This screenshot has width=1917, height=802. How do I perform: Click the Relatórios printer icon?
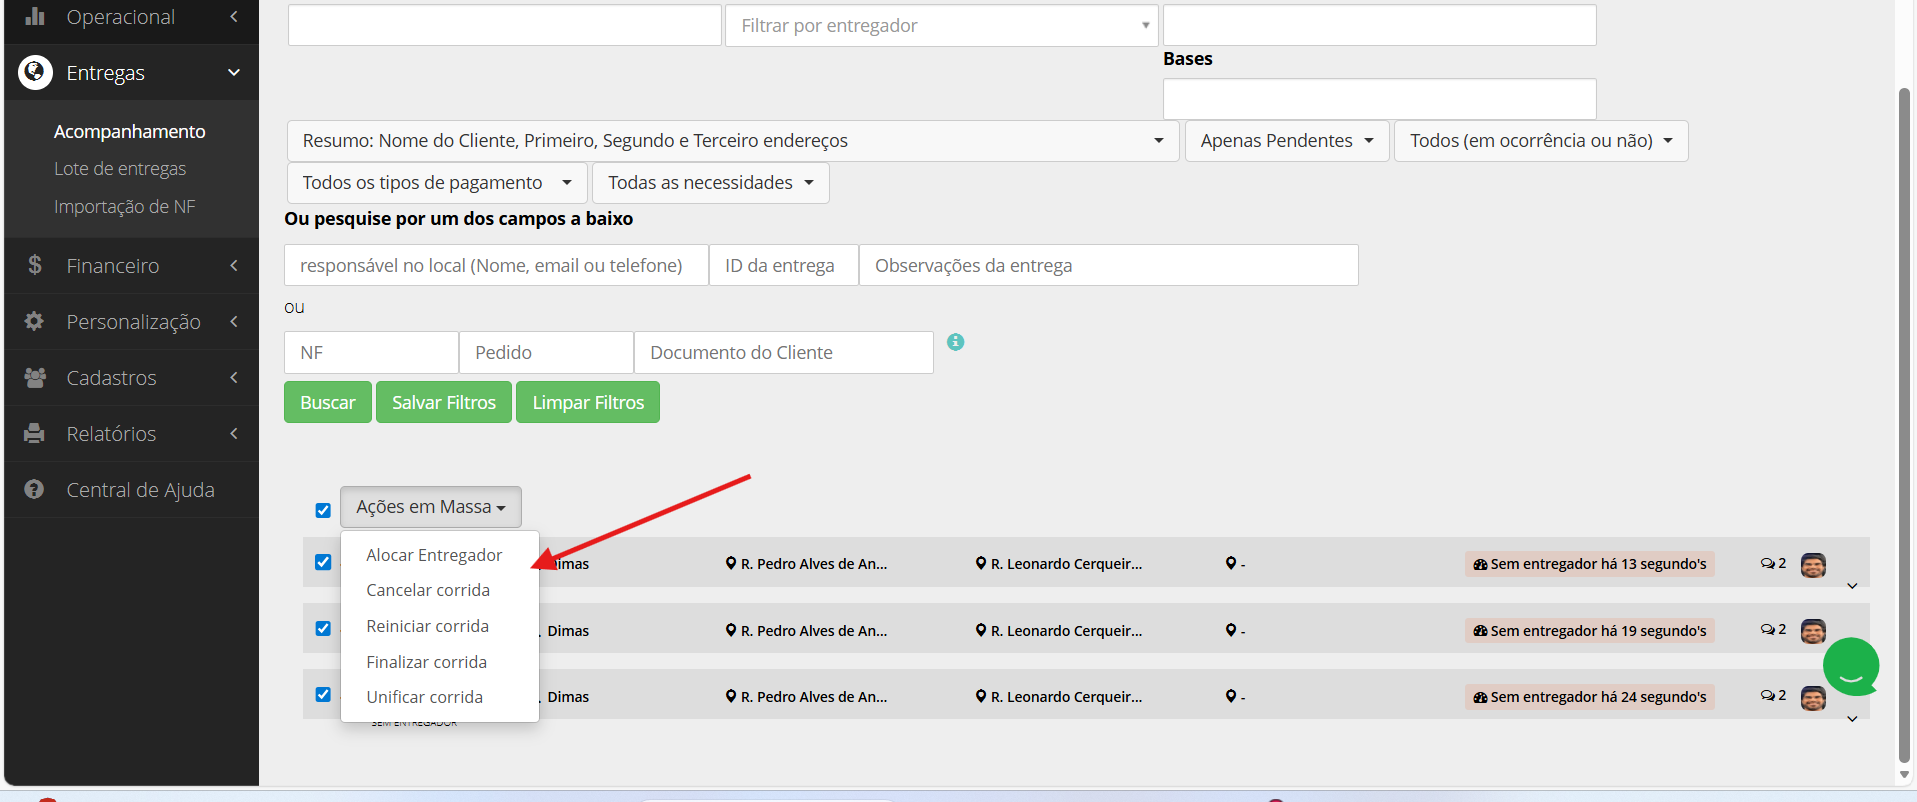35,433
